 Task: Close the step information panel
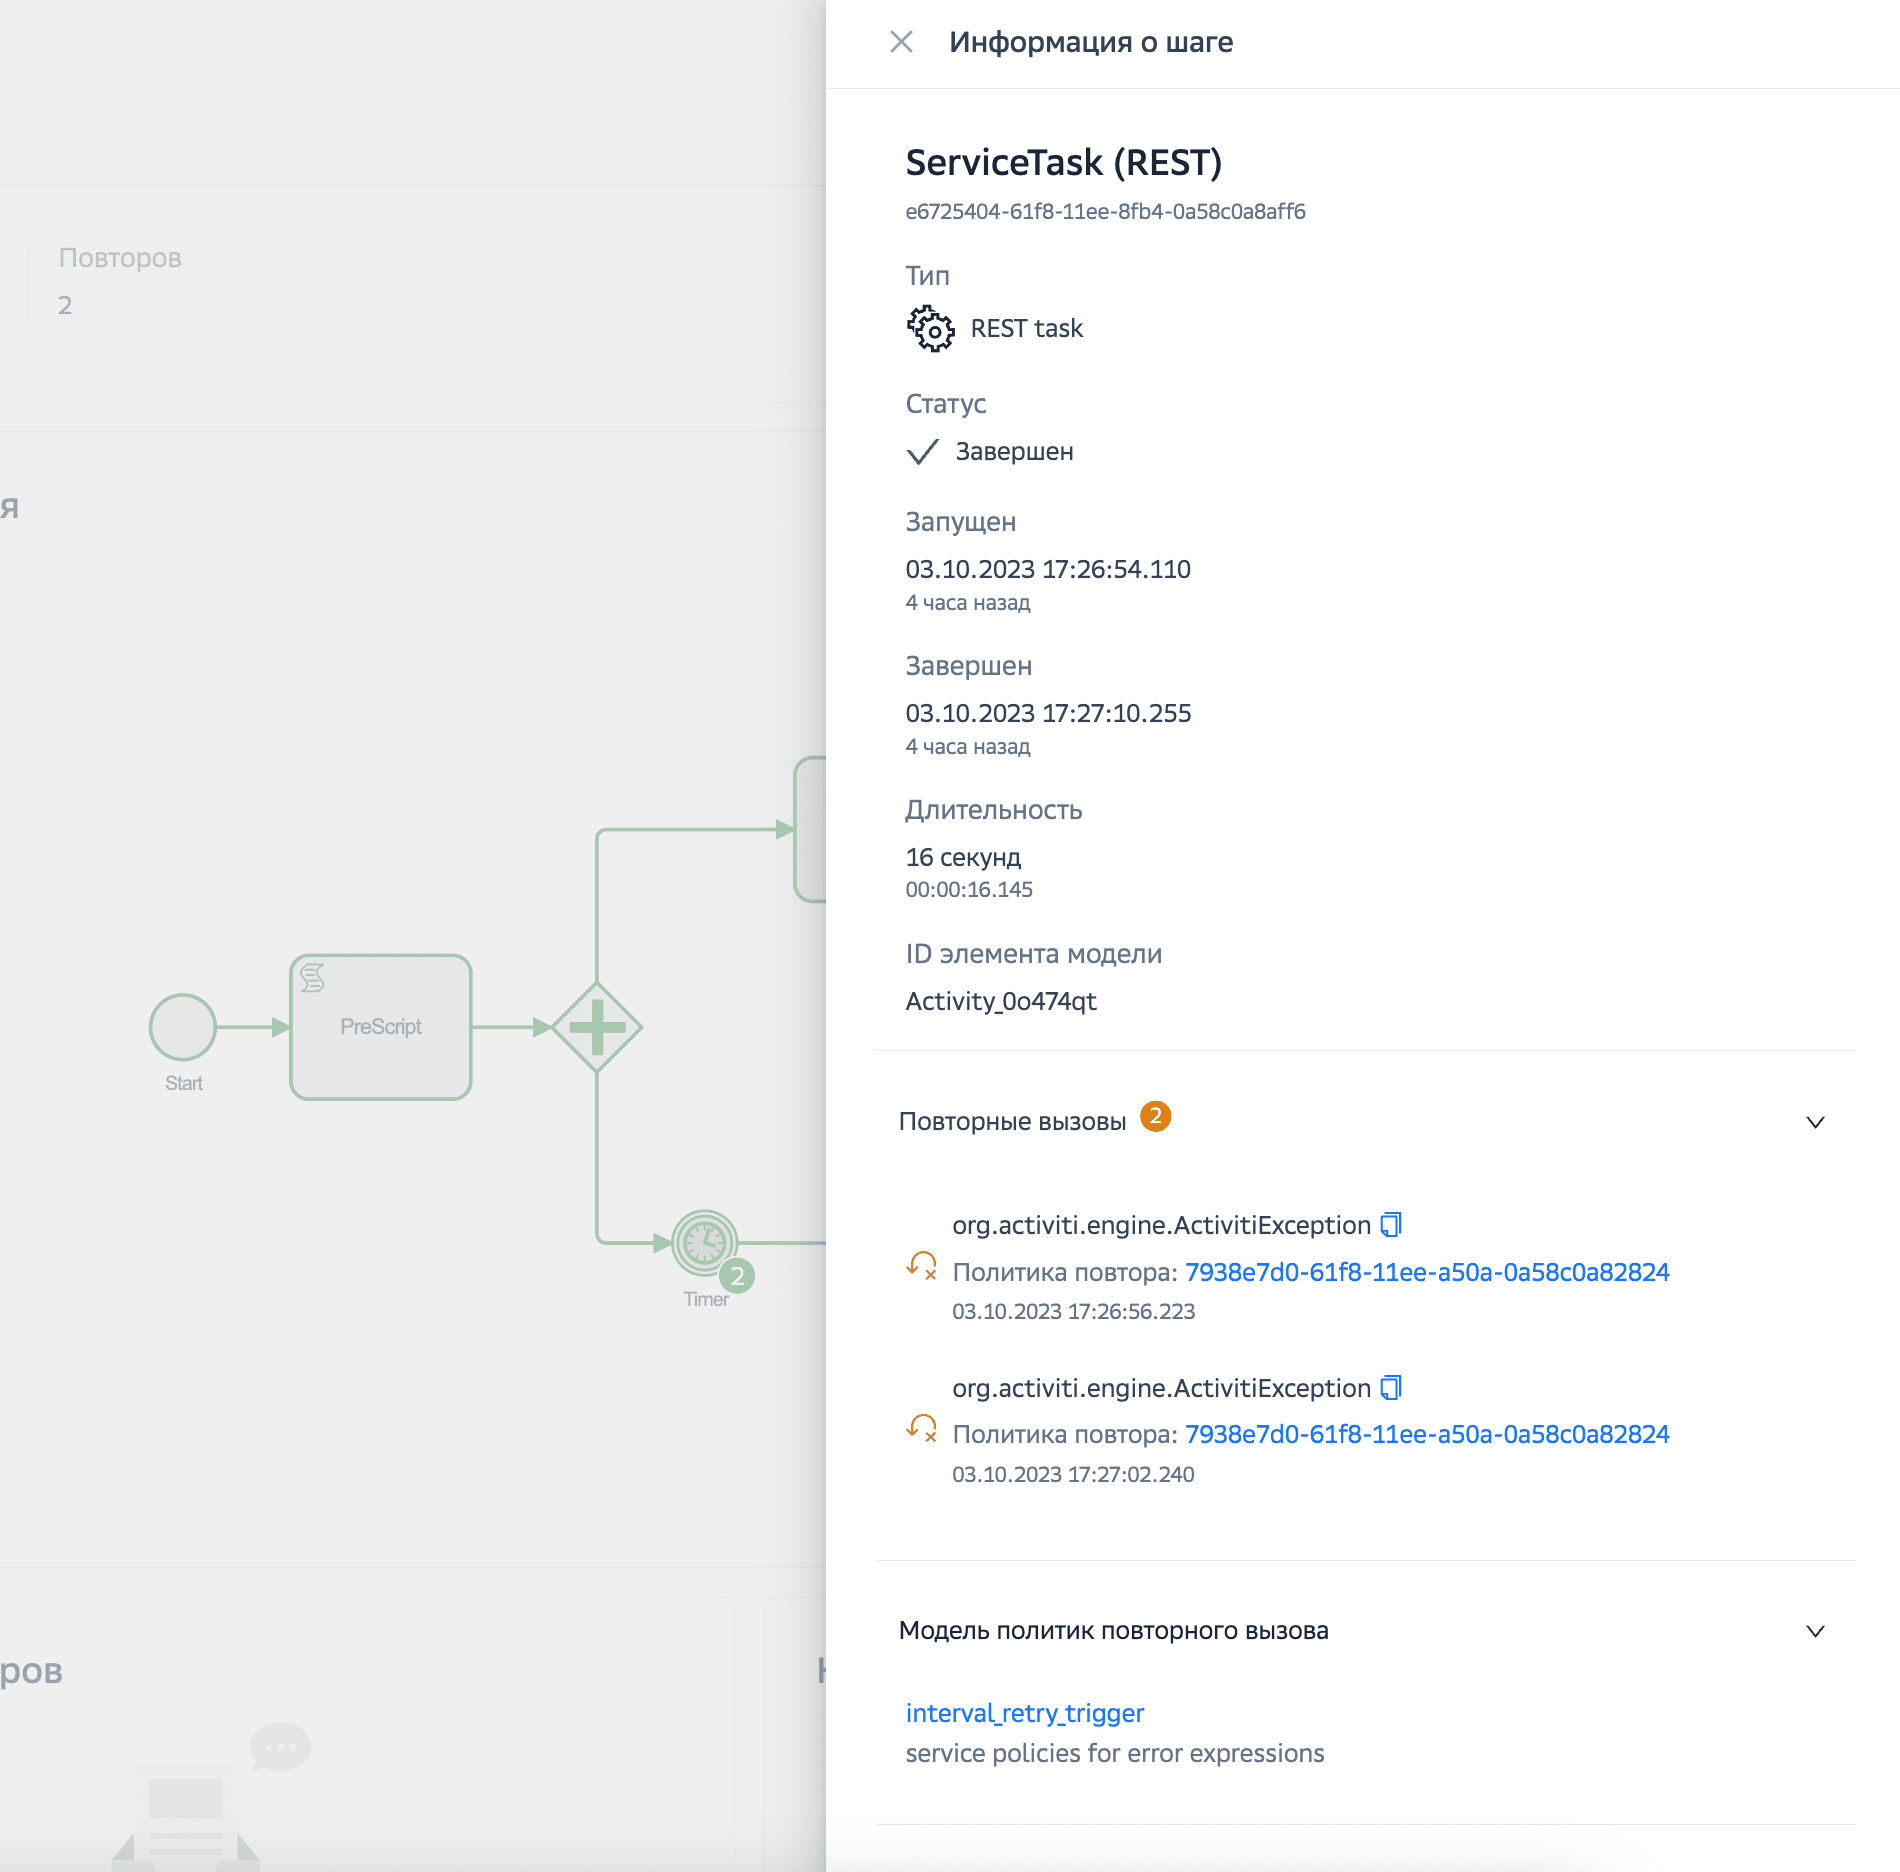coord(901,42)
